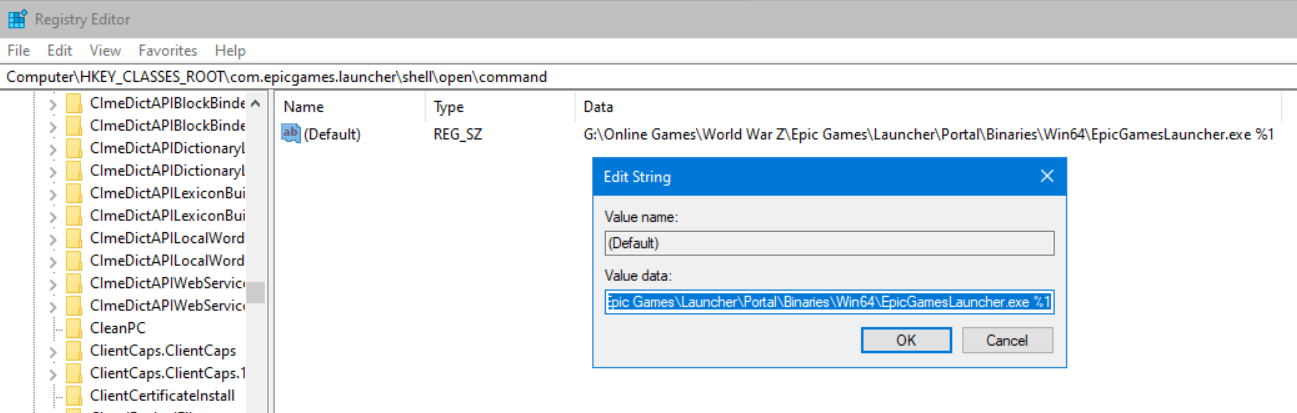Viewport: 1297px width, 413px height.
Task: Click the CleanPC folder icon
Action: [73, 328]
